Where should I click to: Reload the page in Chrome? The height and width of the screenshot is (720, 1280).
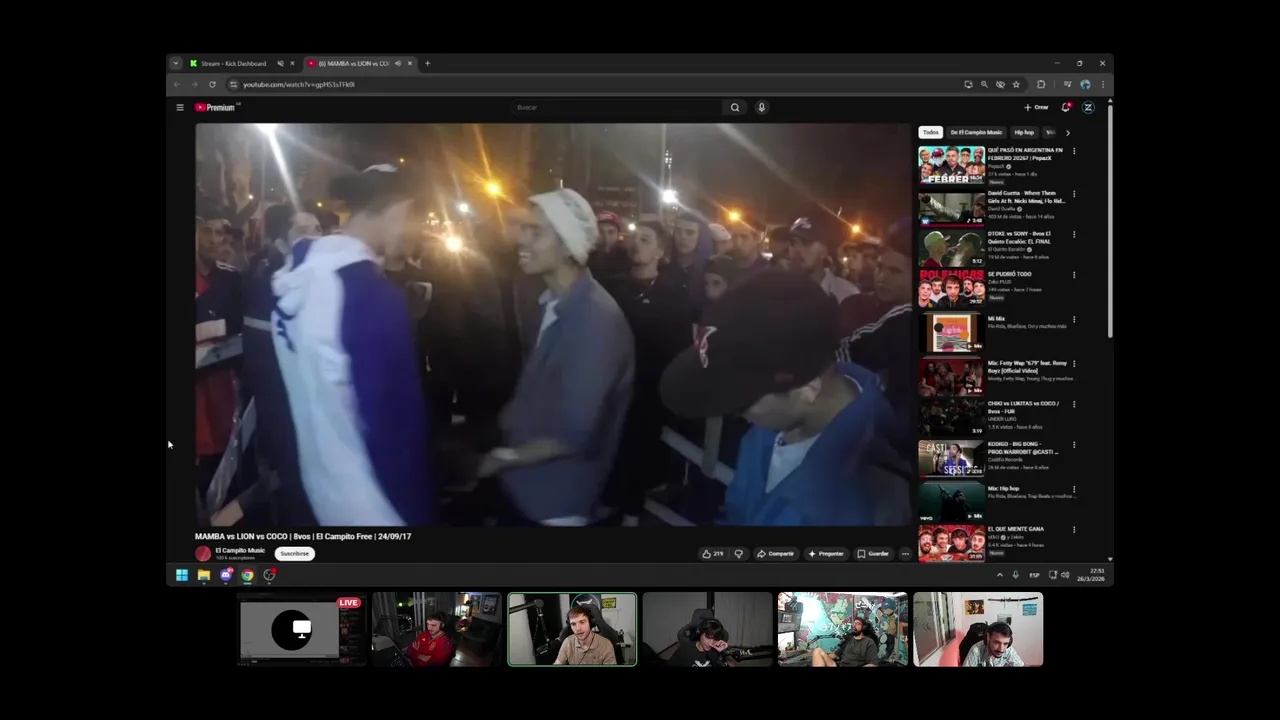(x=212, y=84)
